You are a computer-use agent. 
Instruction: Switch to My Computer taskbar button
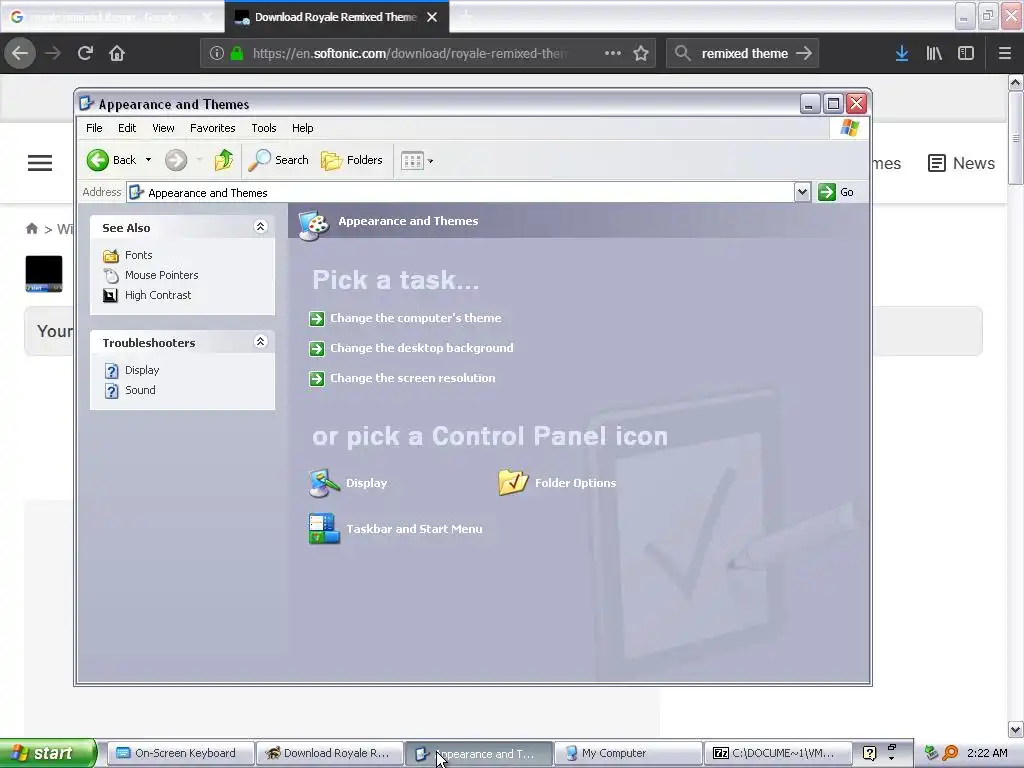coord(628,753)
